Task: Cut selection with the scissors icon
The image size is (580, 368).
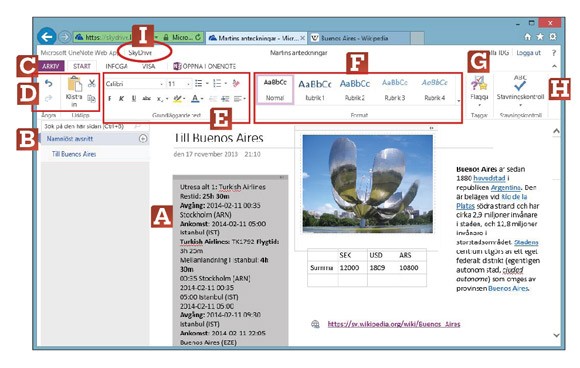Action: tap(92, 83)
